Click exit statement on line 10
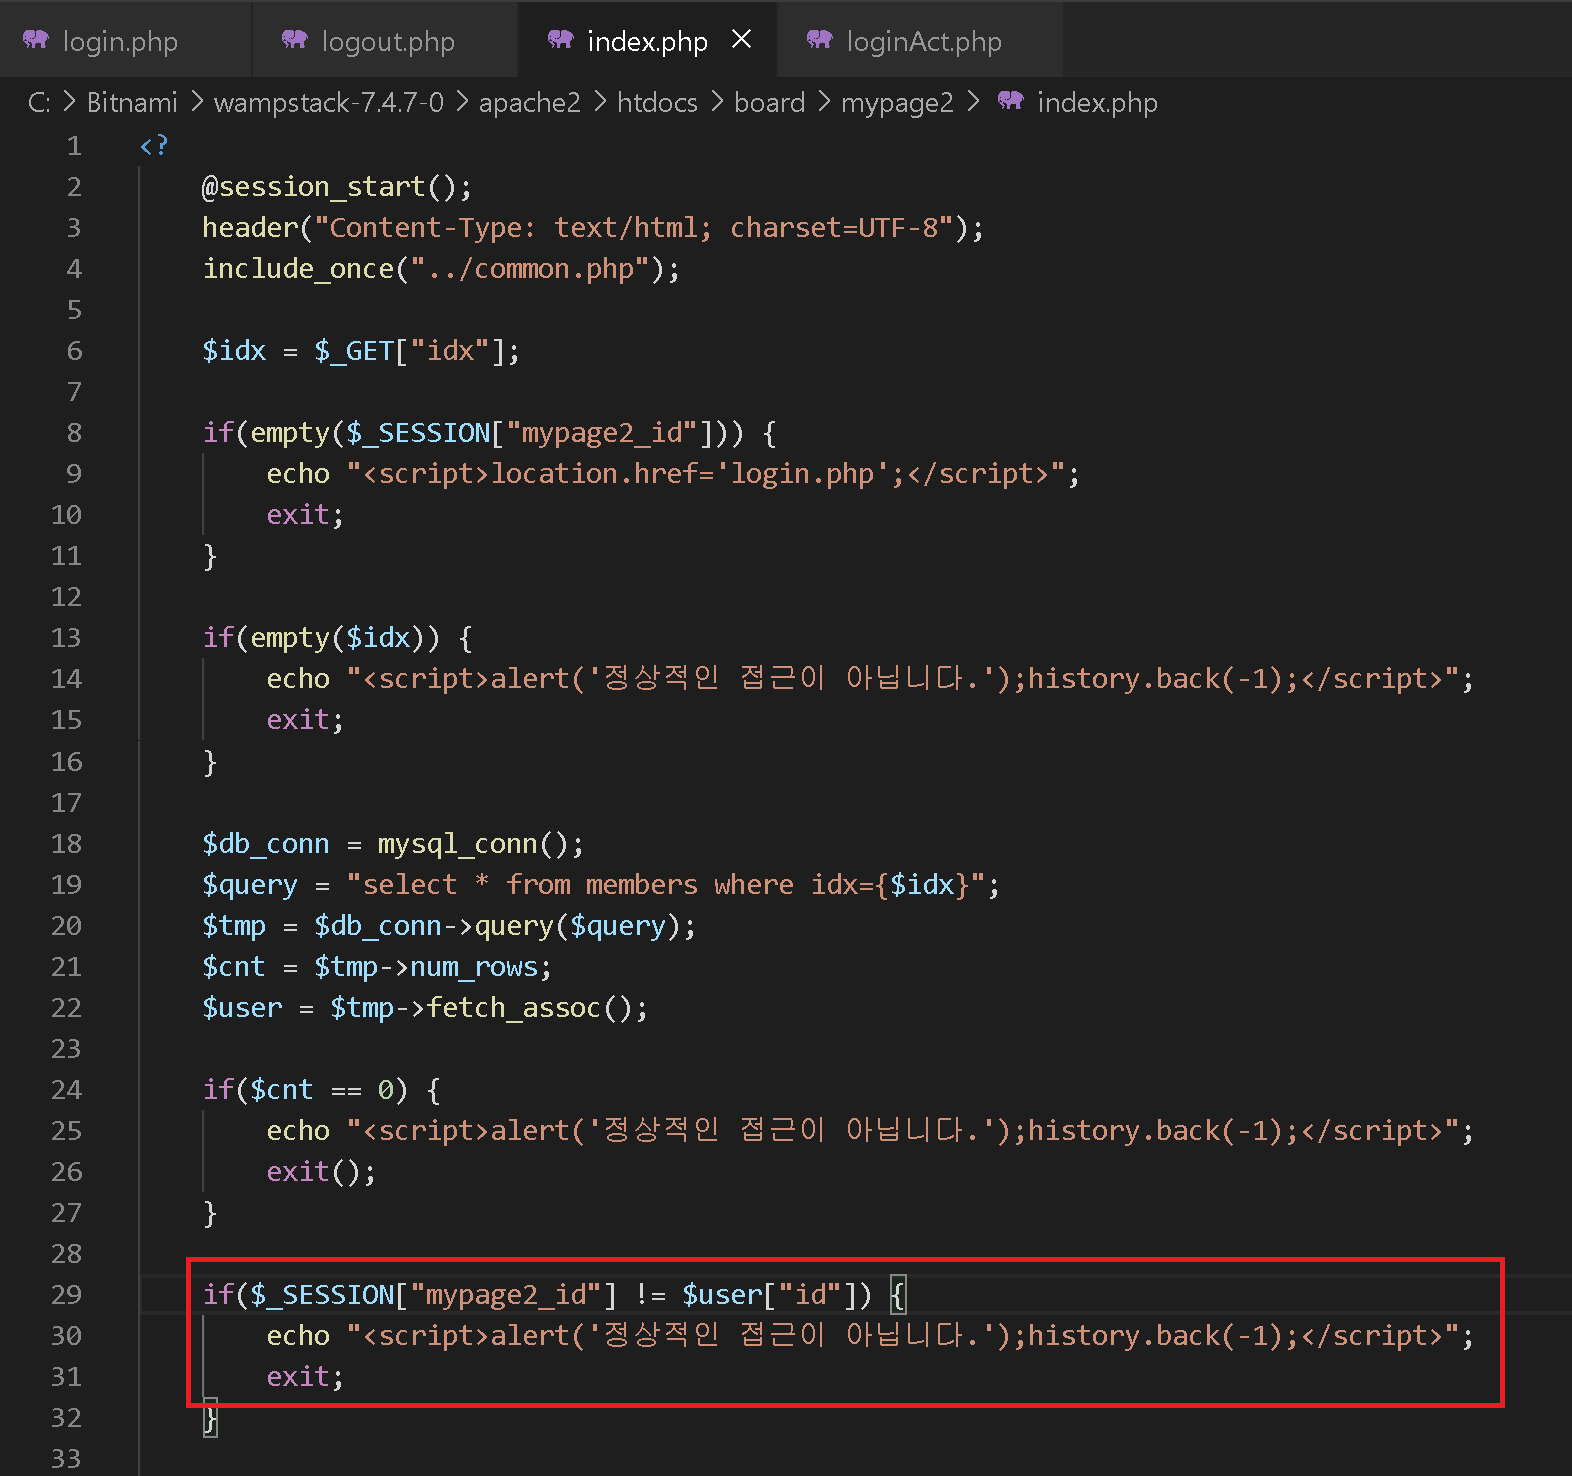 coord(305,515)
